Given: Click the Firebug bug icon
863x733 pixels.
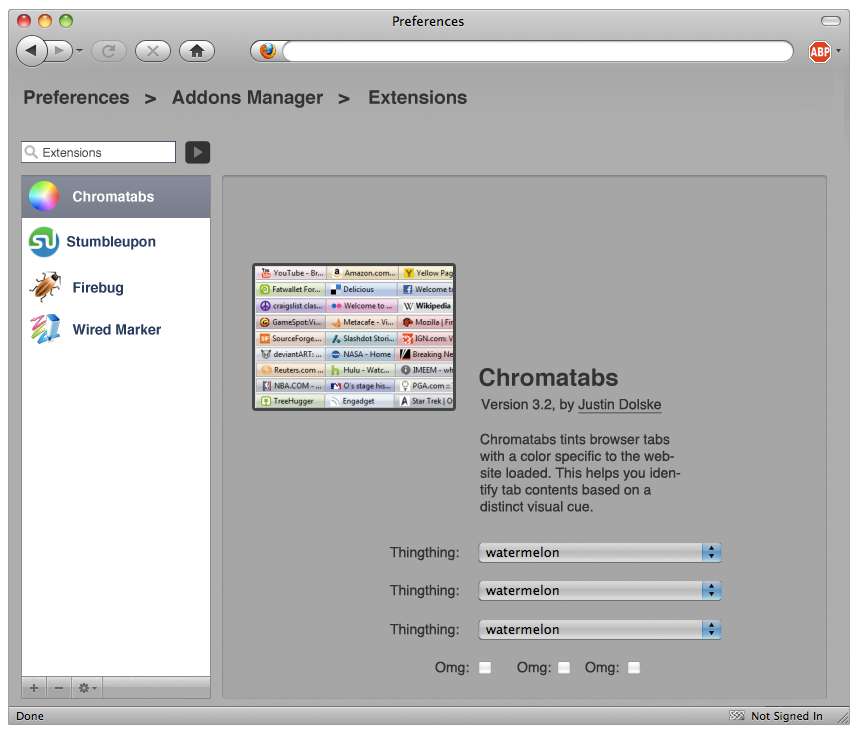Looking at the screenshot, I should (45, 286).
